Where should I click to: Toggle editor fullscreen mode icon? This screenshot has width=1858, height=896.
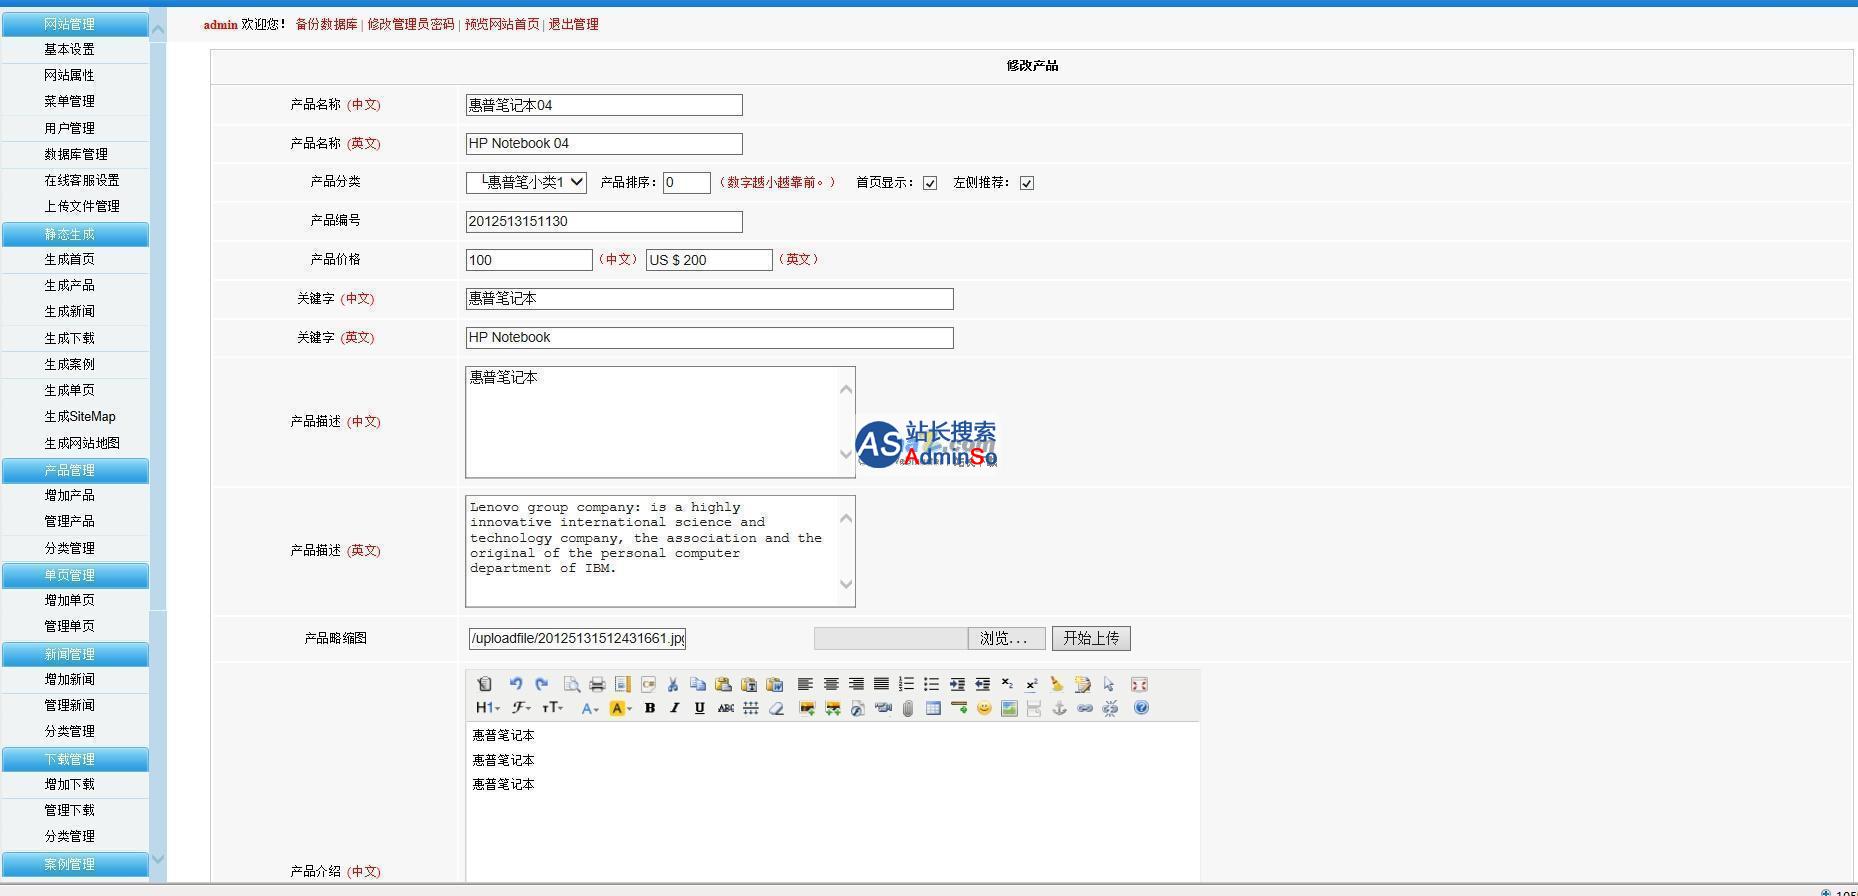pos(1139,684)
